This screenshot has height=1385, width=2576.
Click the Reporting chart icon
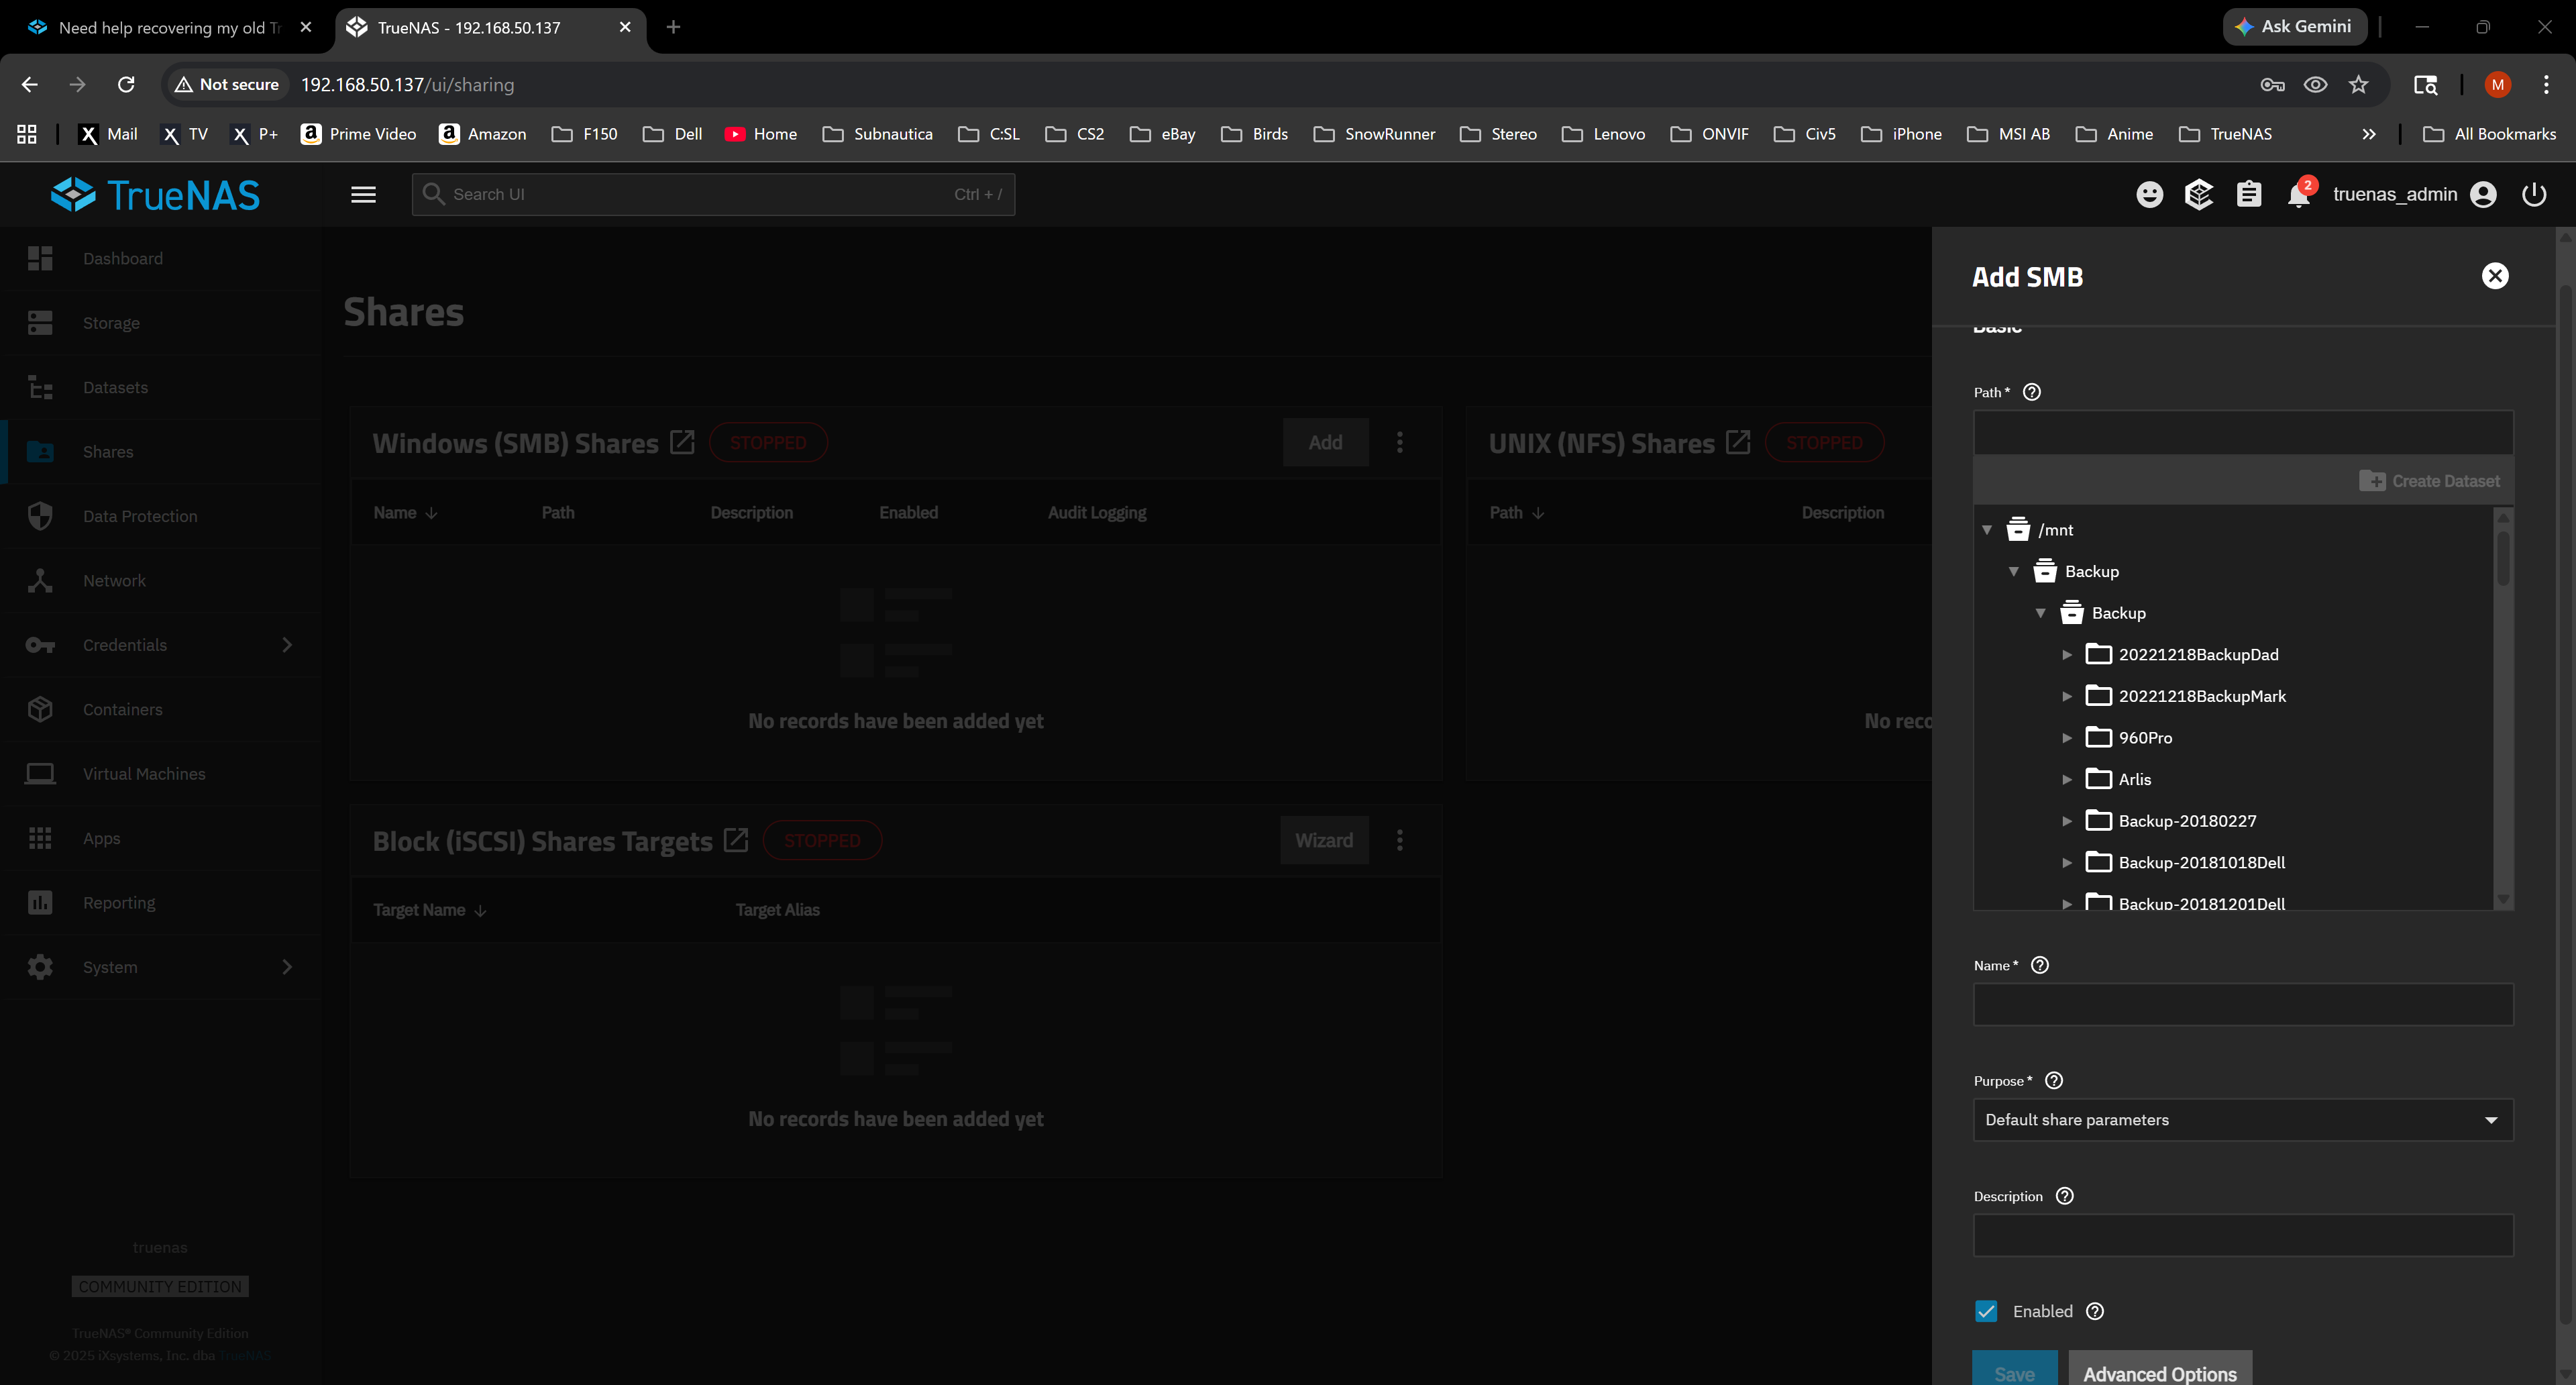(x=40, y=902)
